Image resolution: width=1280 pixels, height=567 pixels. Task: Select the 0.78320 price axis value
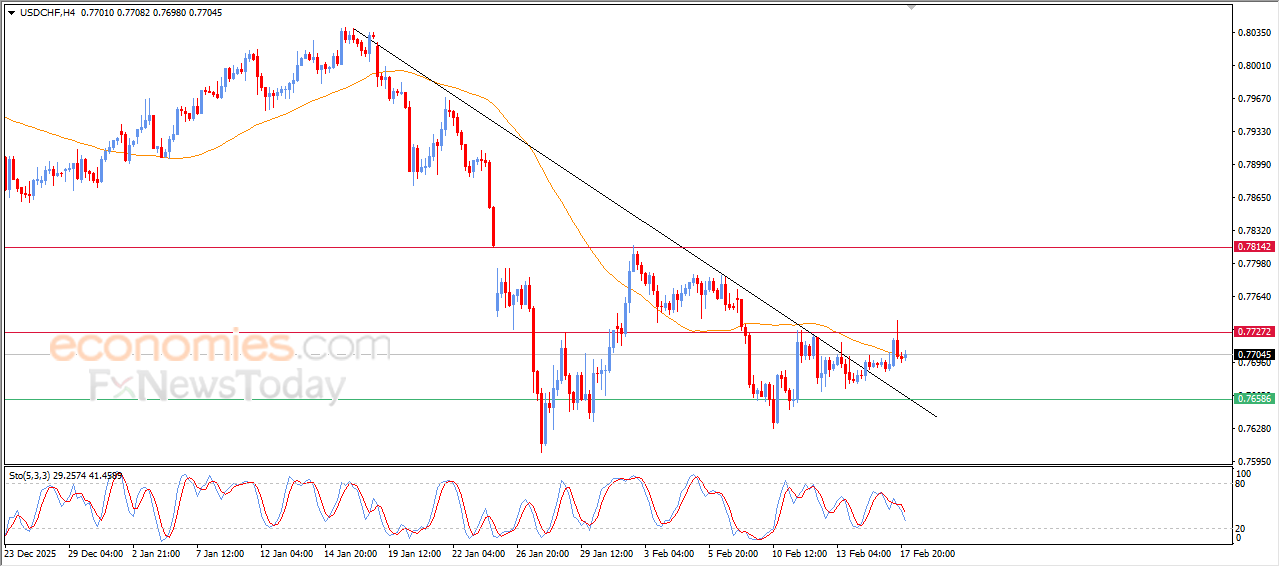[x=1254, y=231]
